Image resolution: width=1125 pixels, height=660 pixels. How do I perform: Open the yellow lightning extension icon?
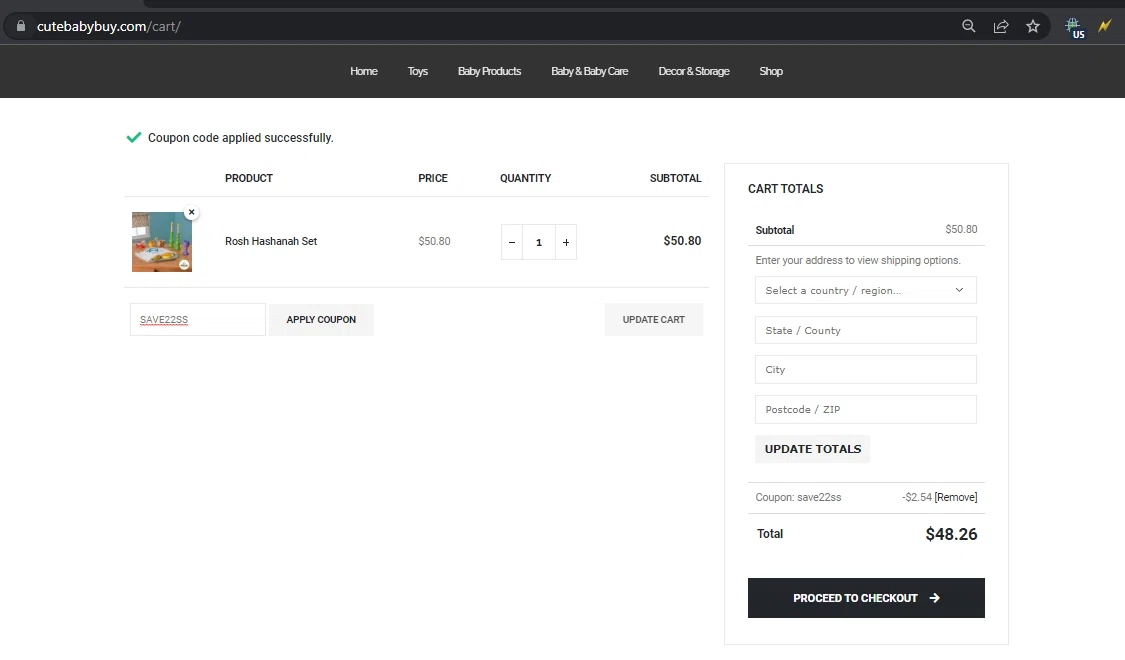[x=1105, y=27]
